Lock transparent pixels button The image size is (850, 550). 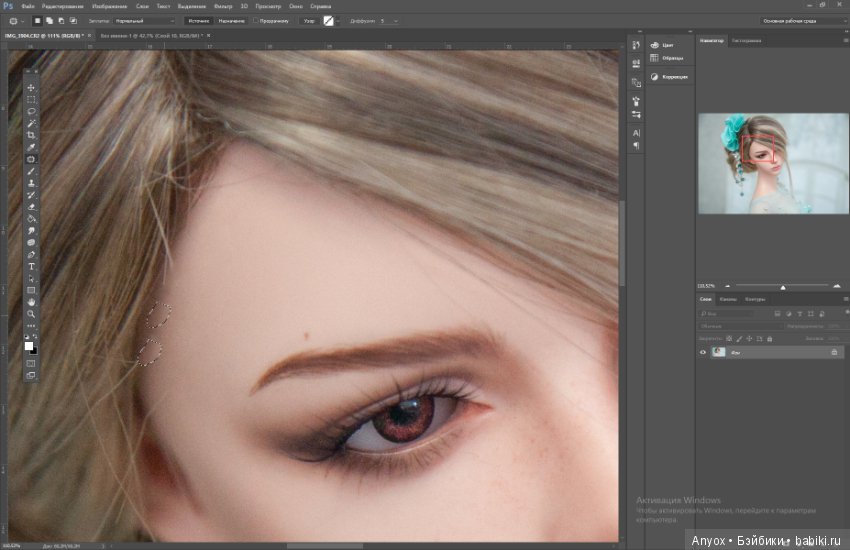point(729,339)
